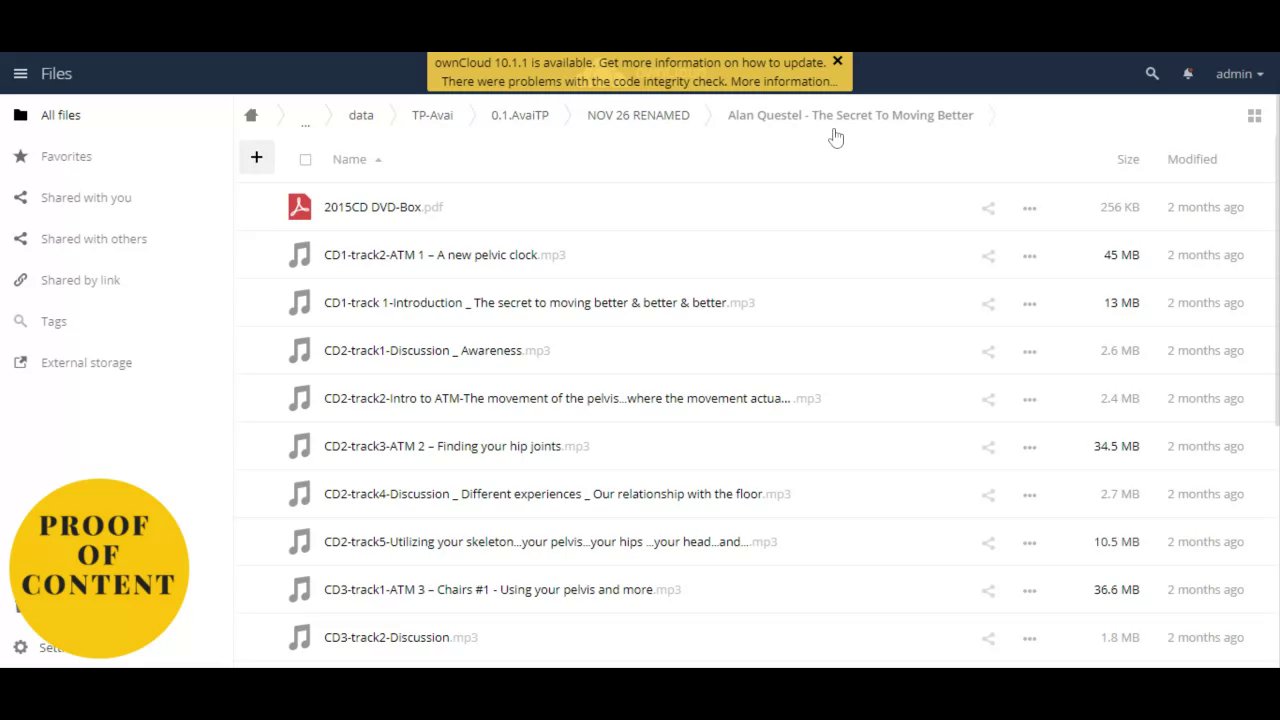Navigate to NOV 26 RENAMED breadcrumb
1280x720 pixels.
[x=638, y=115]
